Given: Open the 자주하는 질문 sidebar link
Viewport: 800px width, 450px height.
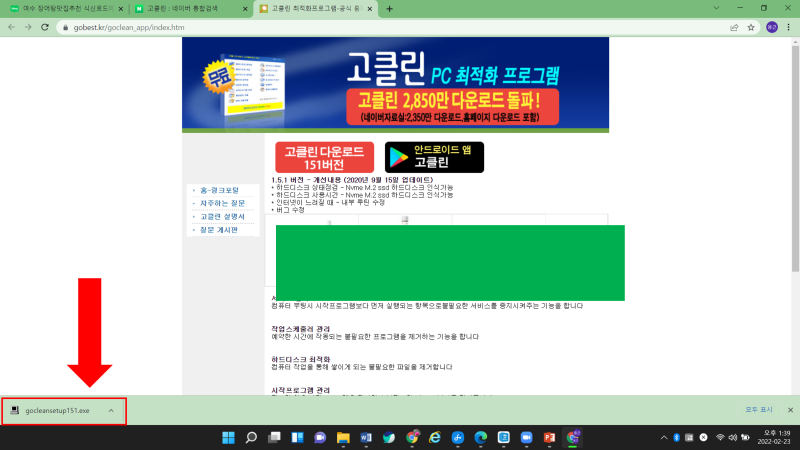Looking at the screenshot, I should [x=222, y=203].
